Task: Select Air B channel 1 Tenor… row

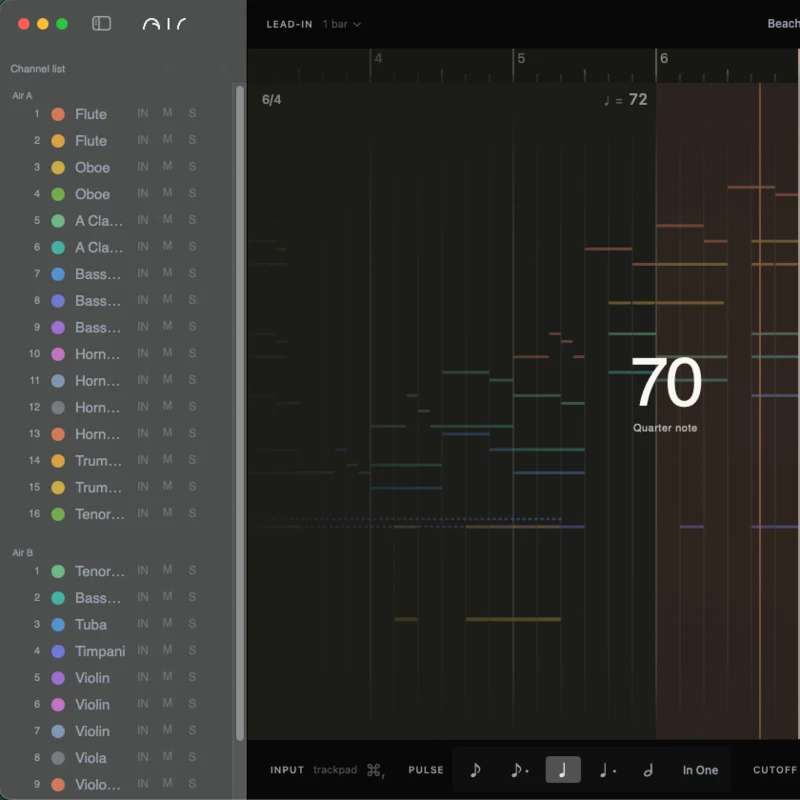Action: [x=116, y=571]
